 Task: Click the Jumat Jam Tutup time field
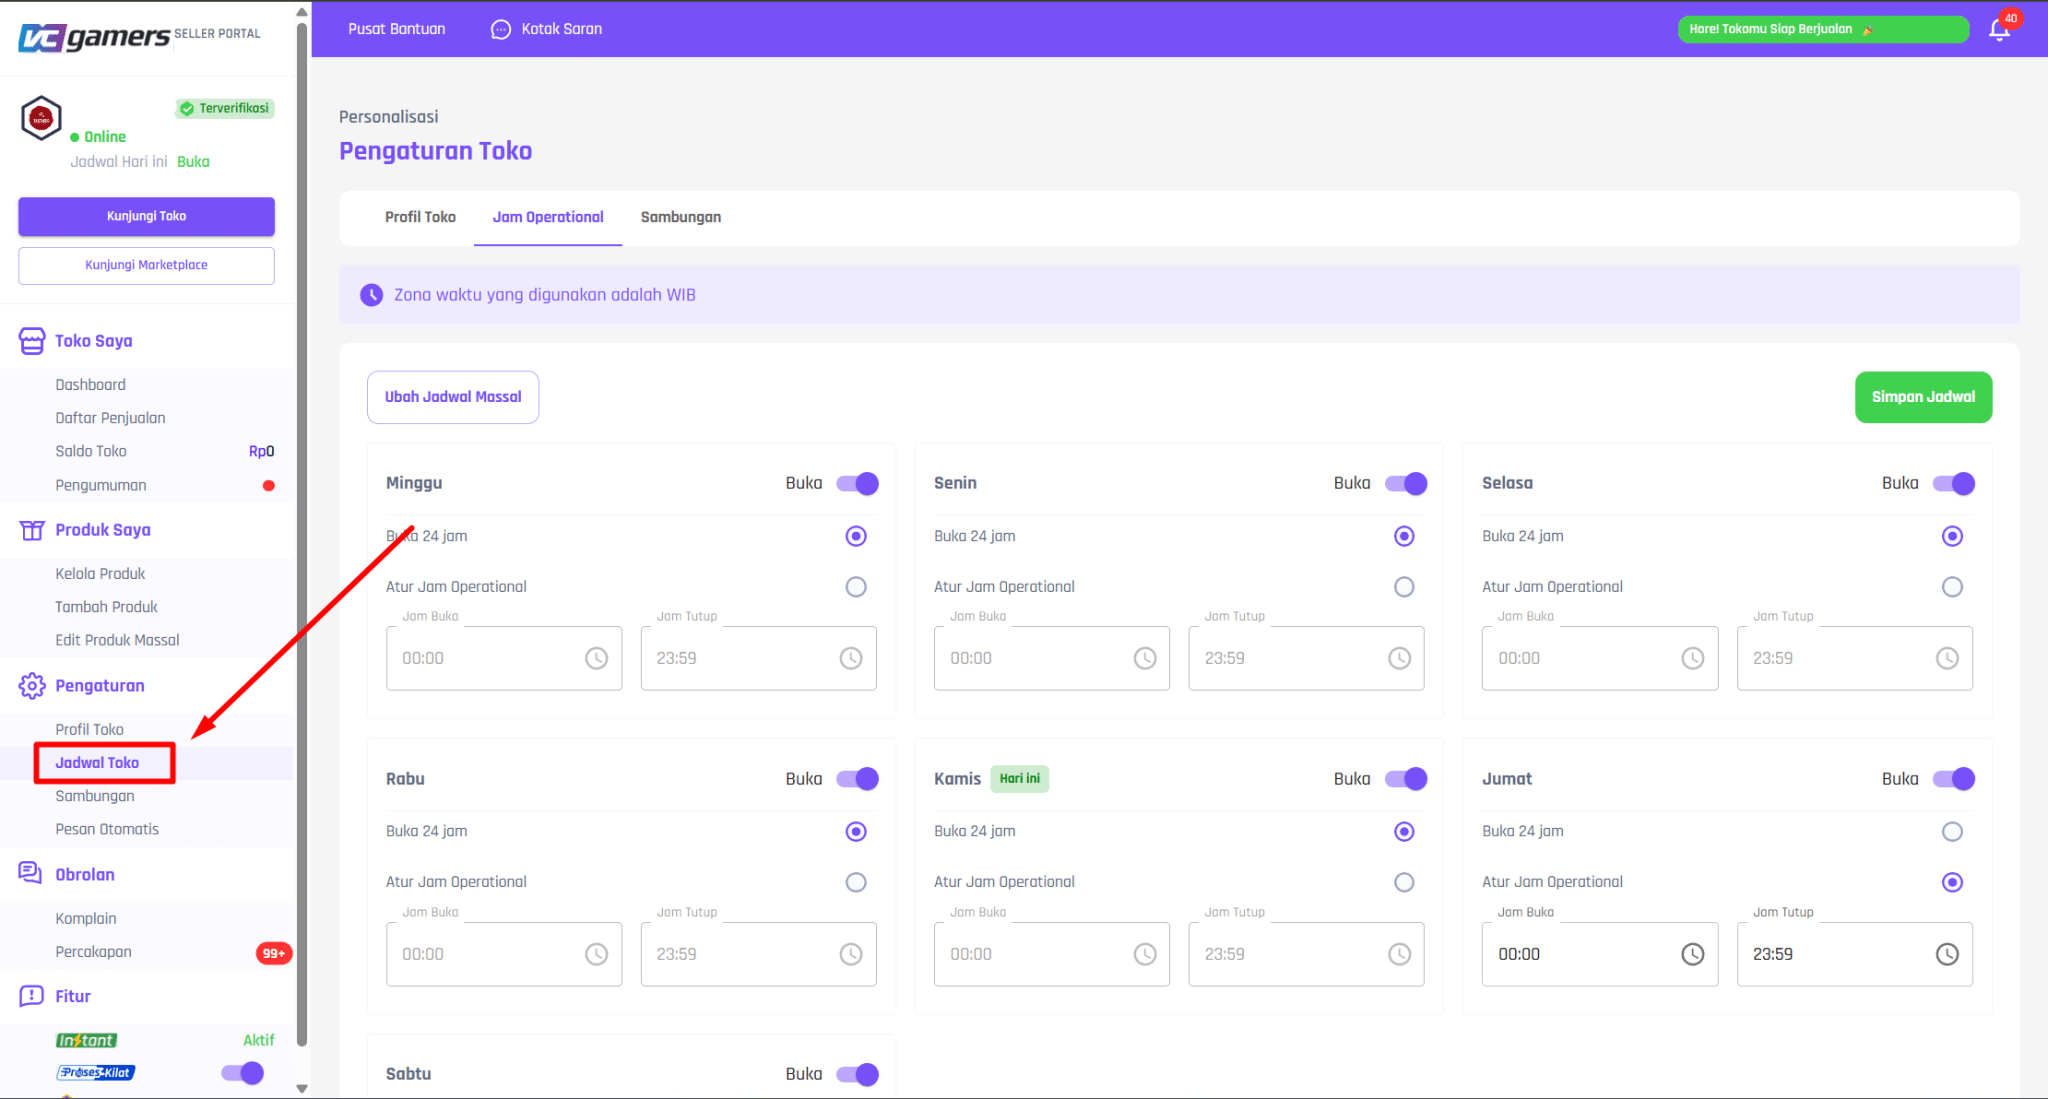coord(1855,954)
